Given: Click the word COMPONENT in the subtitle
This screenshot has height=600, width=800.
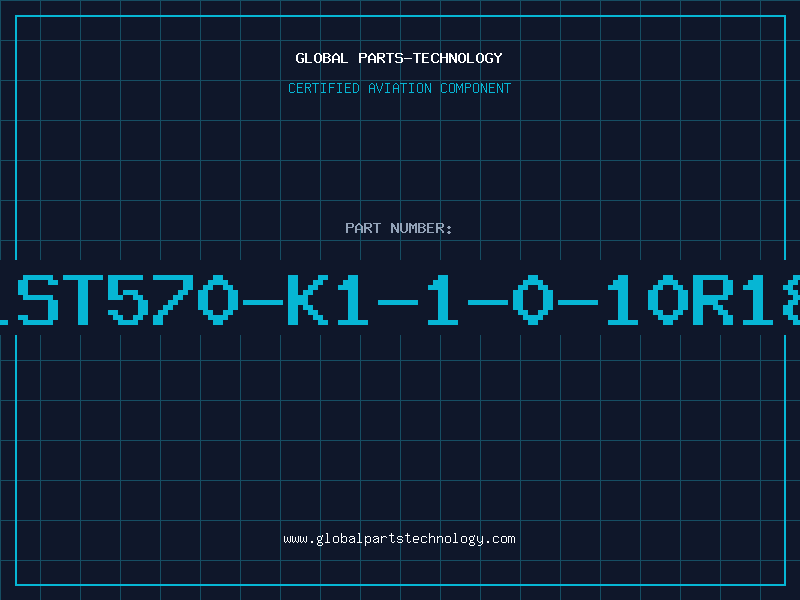Looking at the screenshot, I should tap(475, 88).
